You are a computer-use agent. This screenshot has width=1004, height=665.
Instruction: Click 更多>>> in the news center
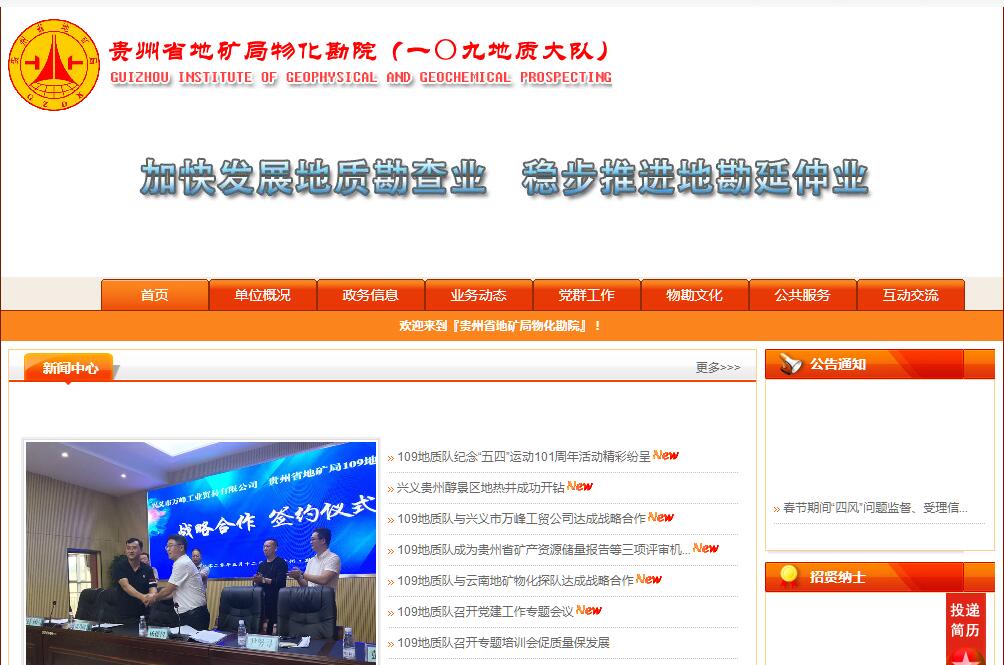[718, 368]
